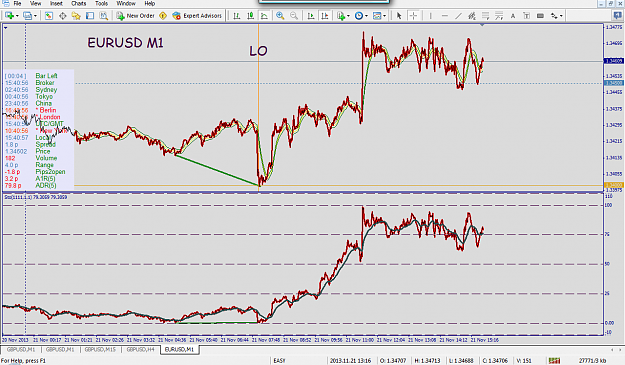This screenshot has width=625, height=365.
Task: Zoom out of the chart
Action: (x=294, y=16)
